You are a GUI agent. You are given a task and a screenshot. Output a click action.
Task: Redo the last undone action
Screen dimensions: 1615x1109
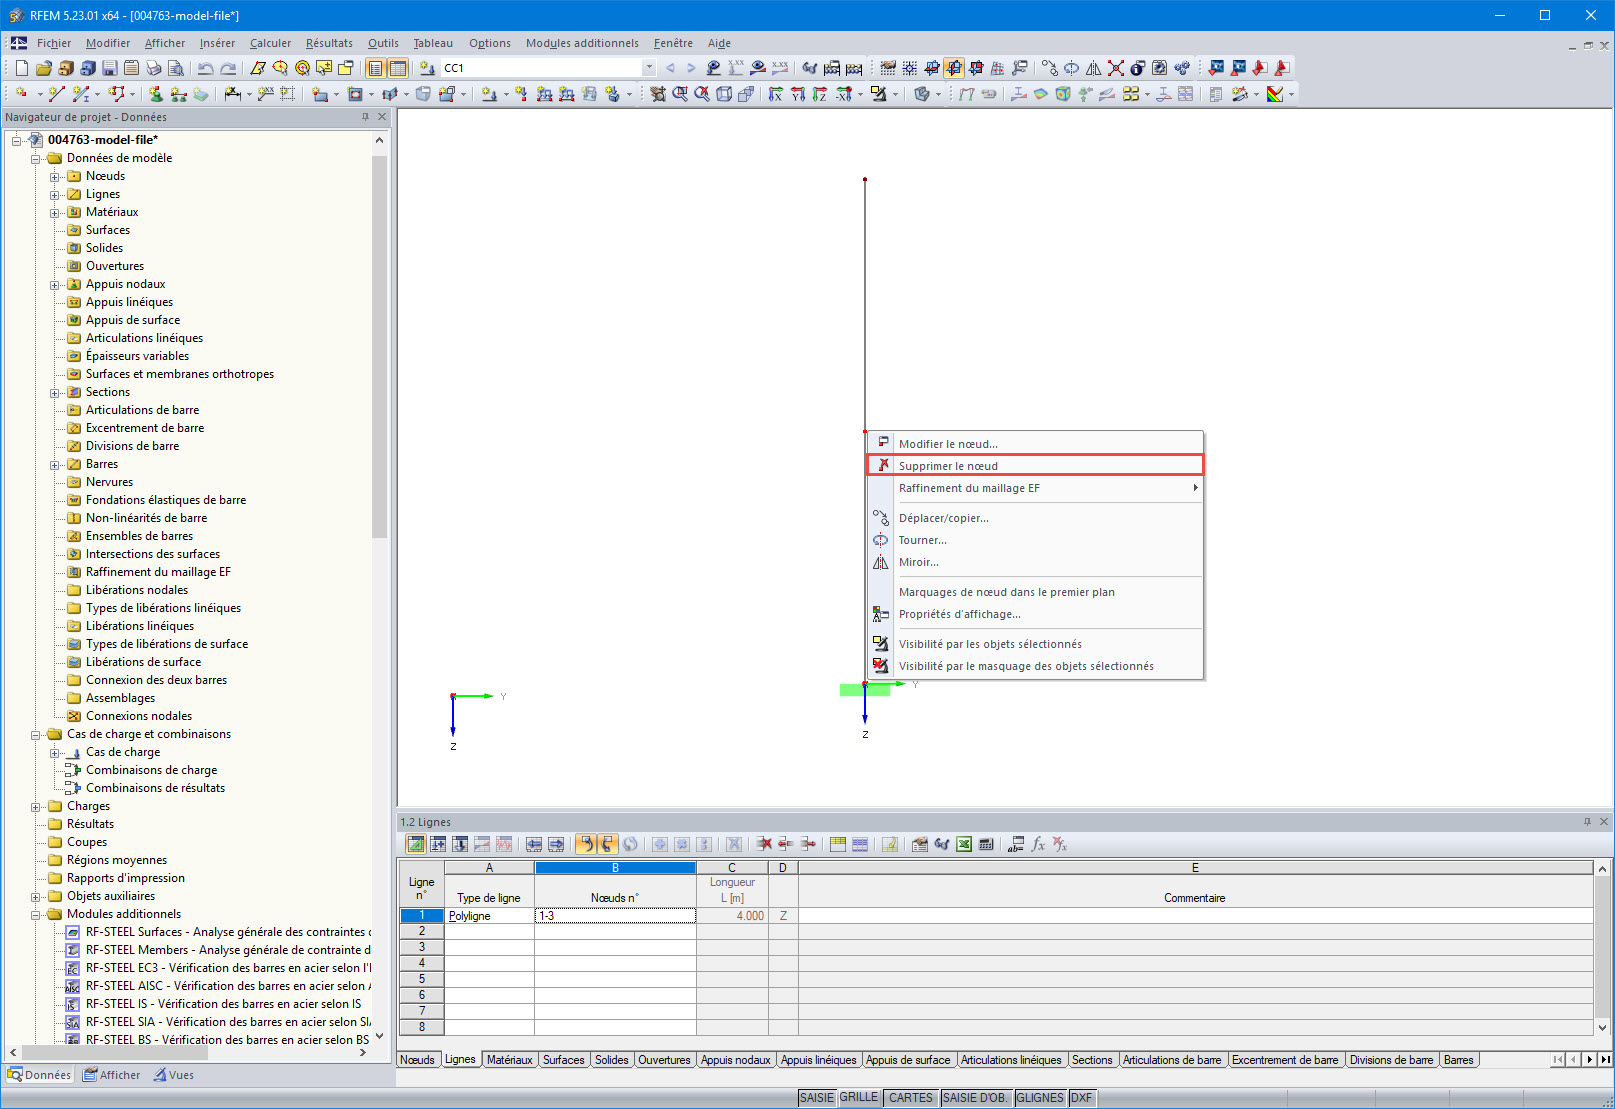[x=228, y=68]
